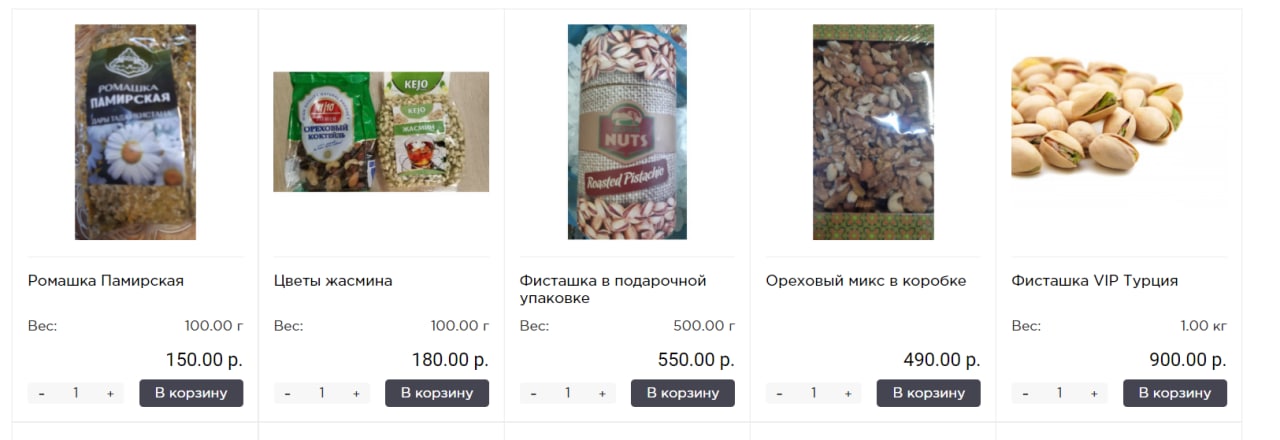
Task: Add Фисташка в подарочной упаковке to cart
Action: coord(683,393)
